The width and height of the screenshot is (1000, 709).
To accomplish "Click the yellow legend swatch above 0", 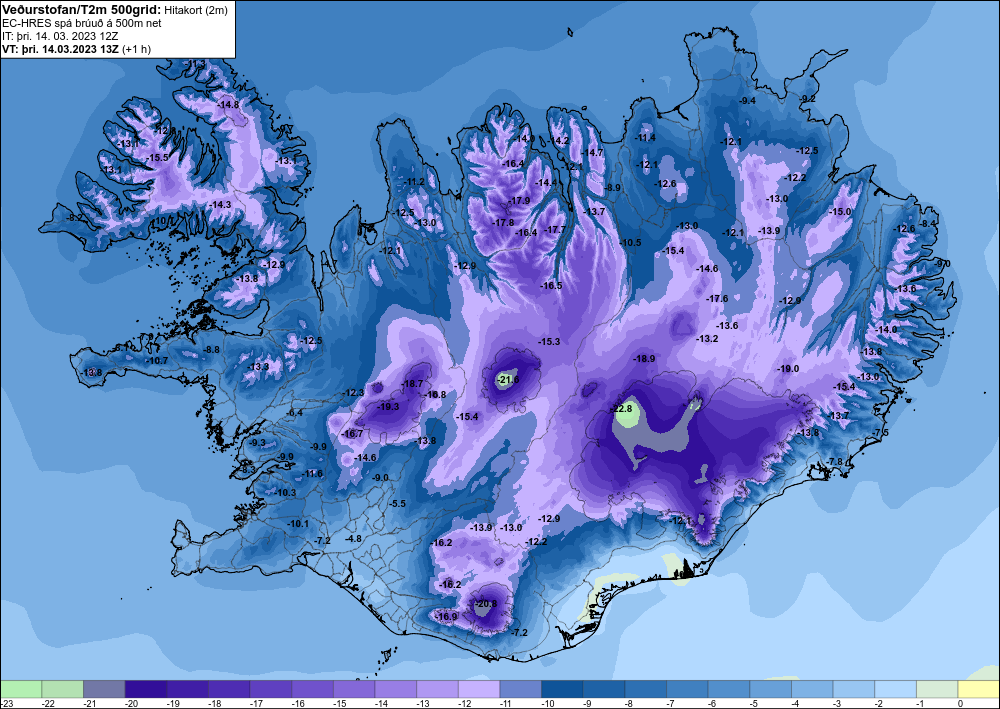I will click(x=978, y=689).
